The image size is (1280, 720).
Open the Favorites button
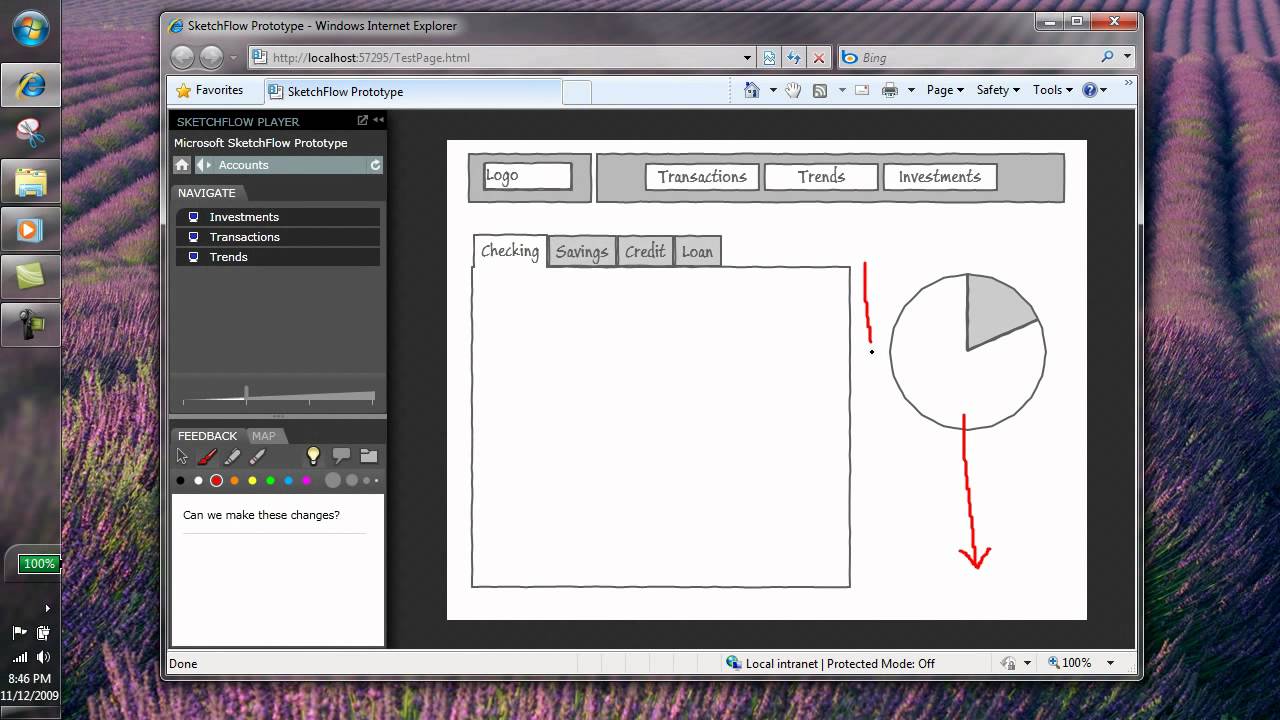coord(210,90)
